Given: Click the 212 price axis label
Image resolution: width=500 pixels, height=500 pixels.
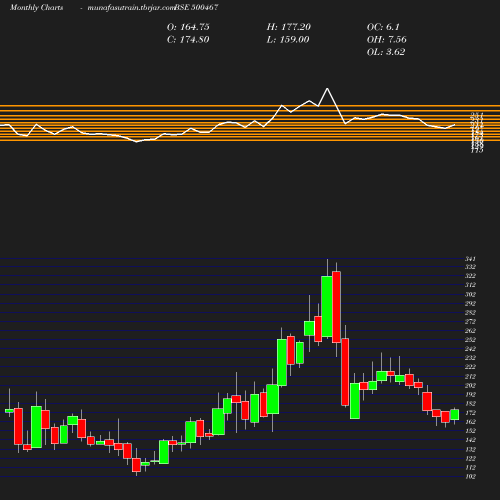Looking at the screenshot, I should (470, 377).
